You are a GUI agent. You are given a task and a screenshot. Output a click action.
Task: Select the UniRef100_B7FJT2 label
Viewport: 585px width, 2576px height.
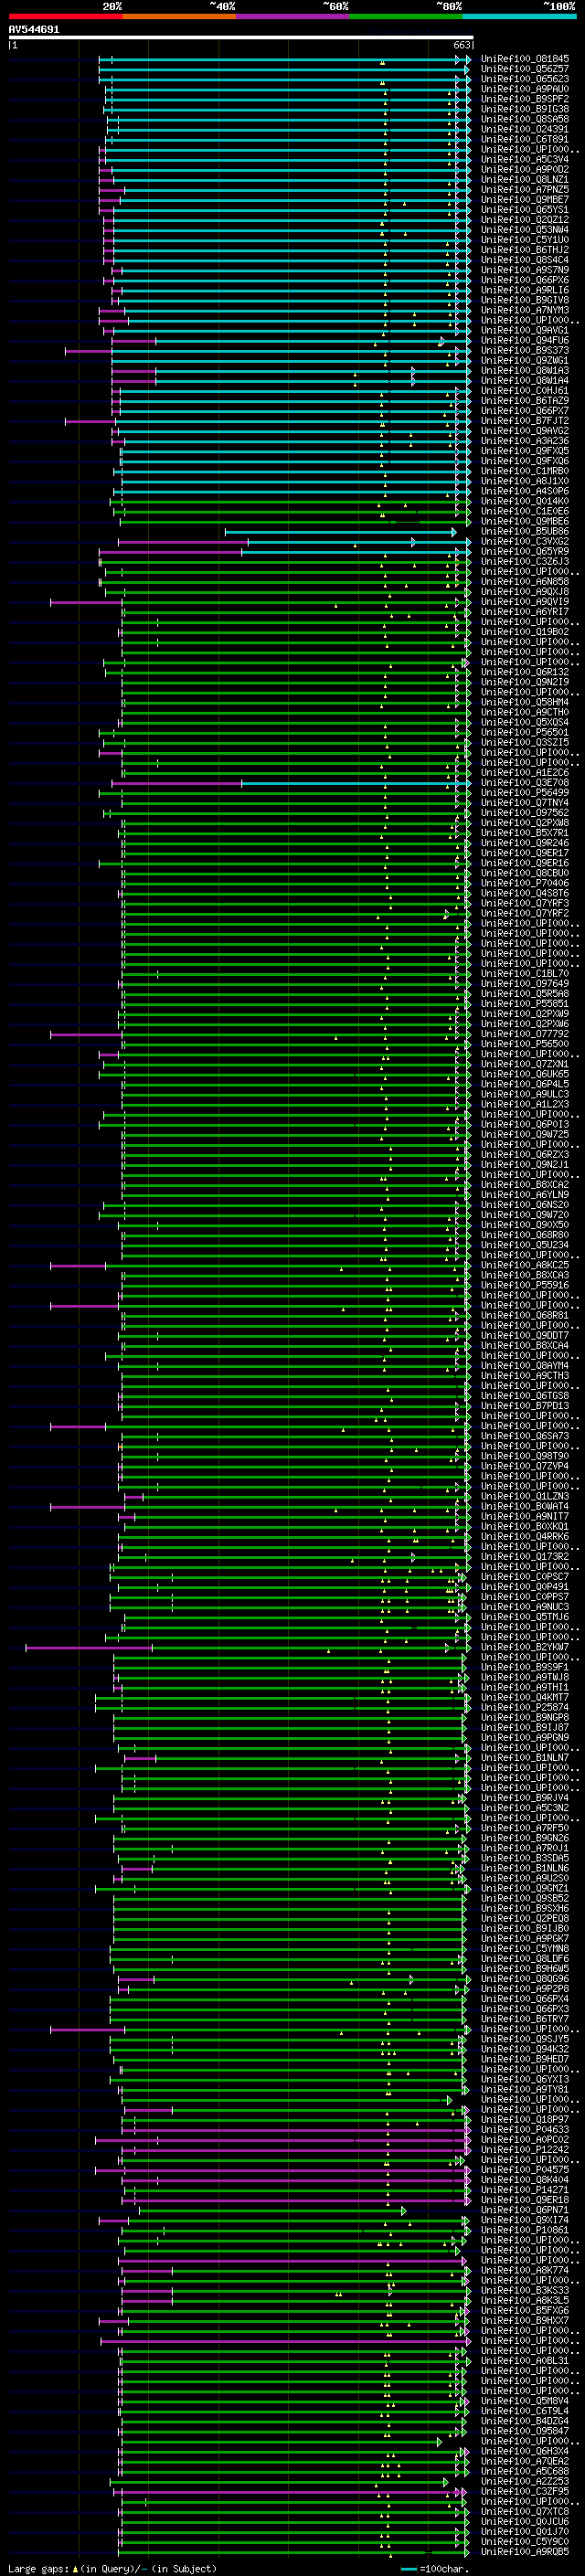525,421
